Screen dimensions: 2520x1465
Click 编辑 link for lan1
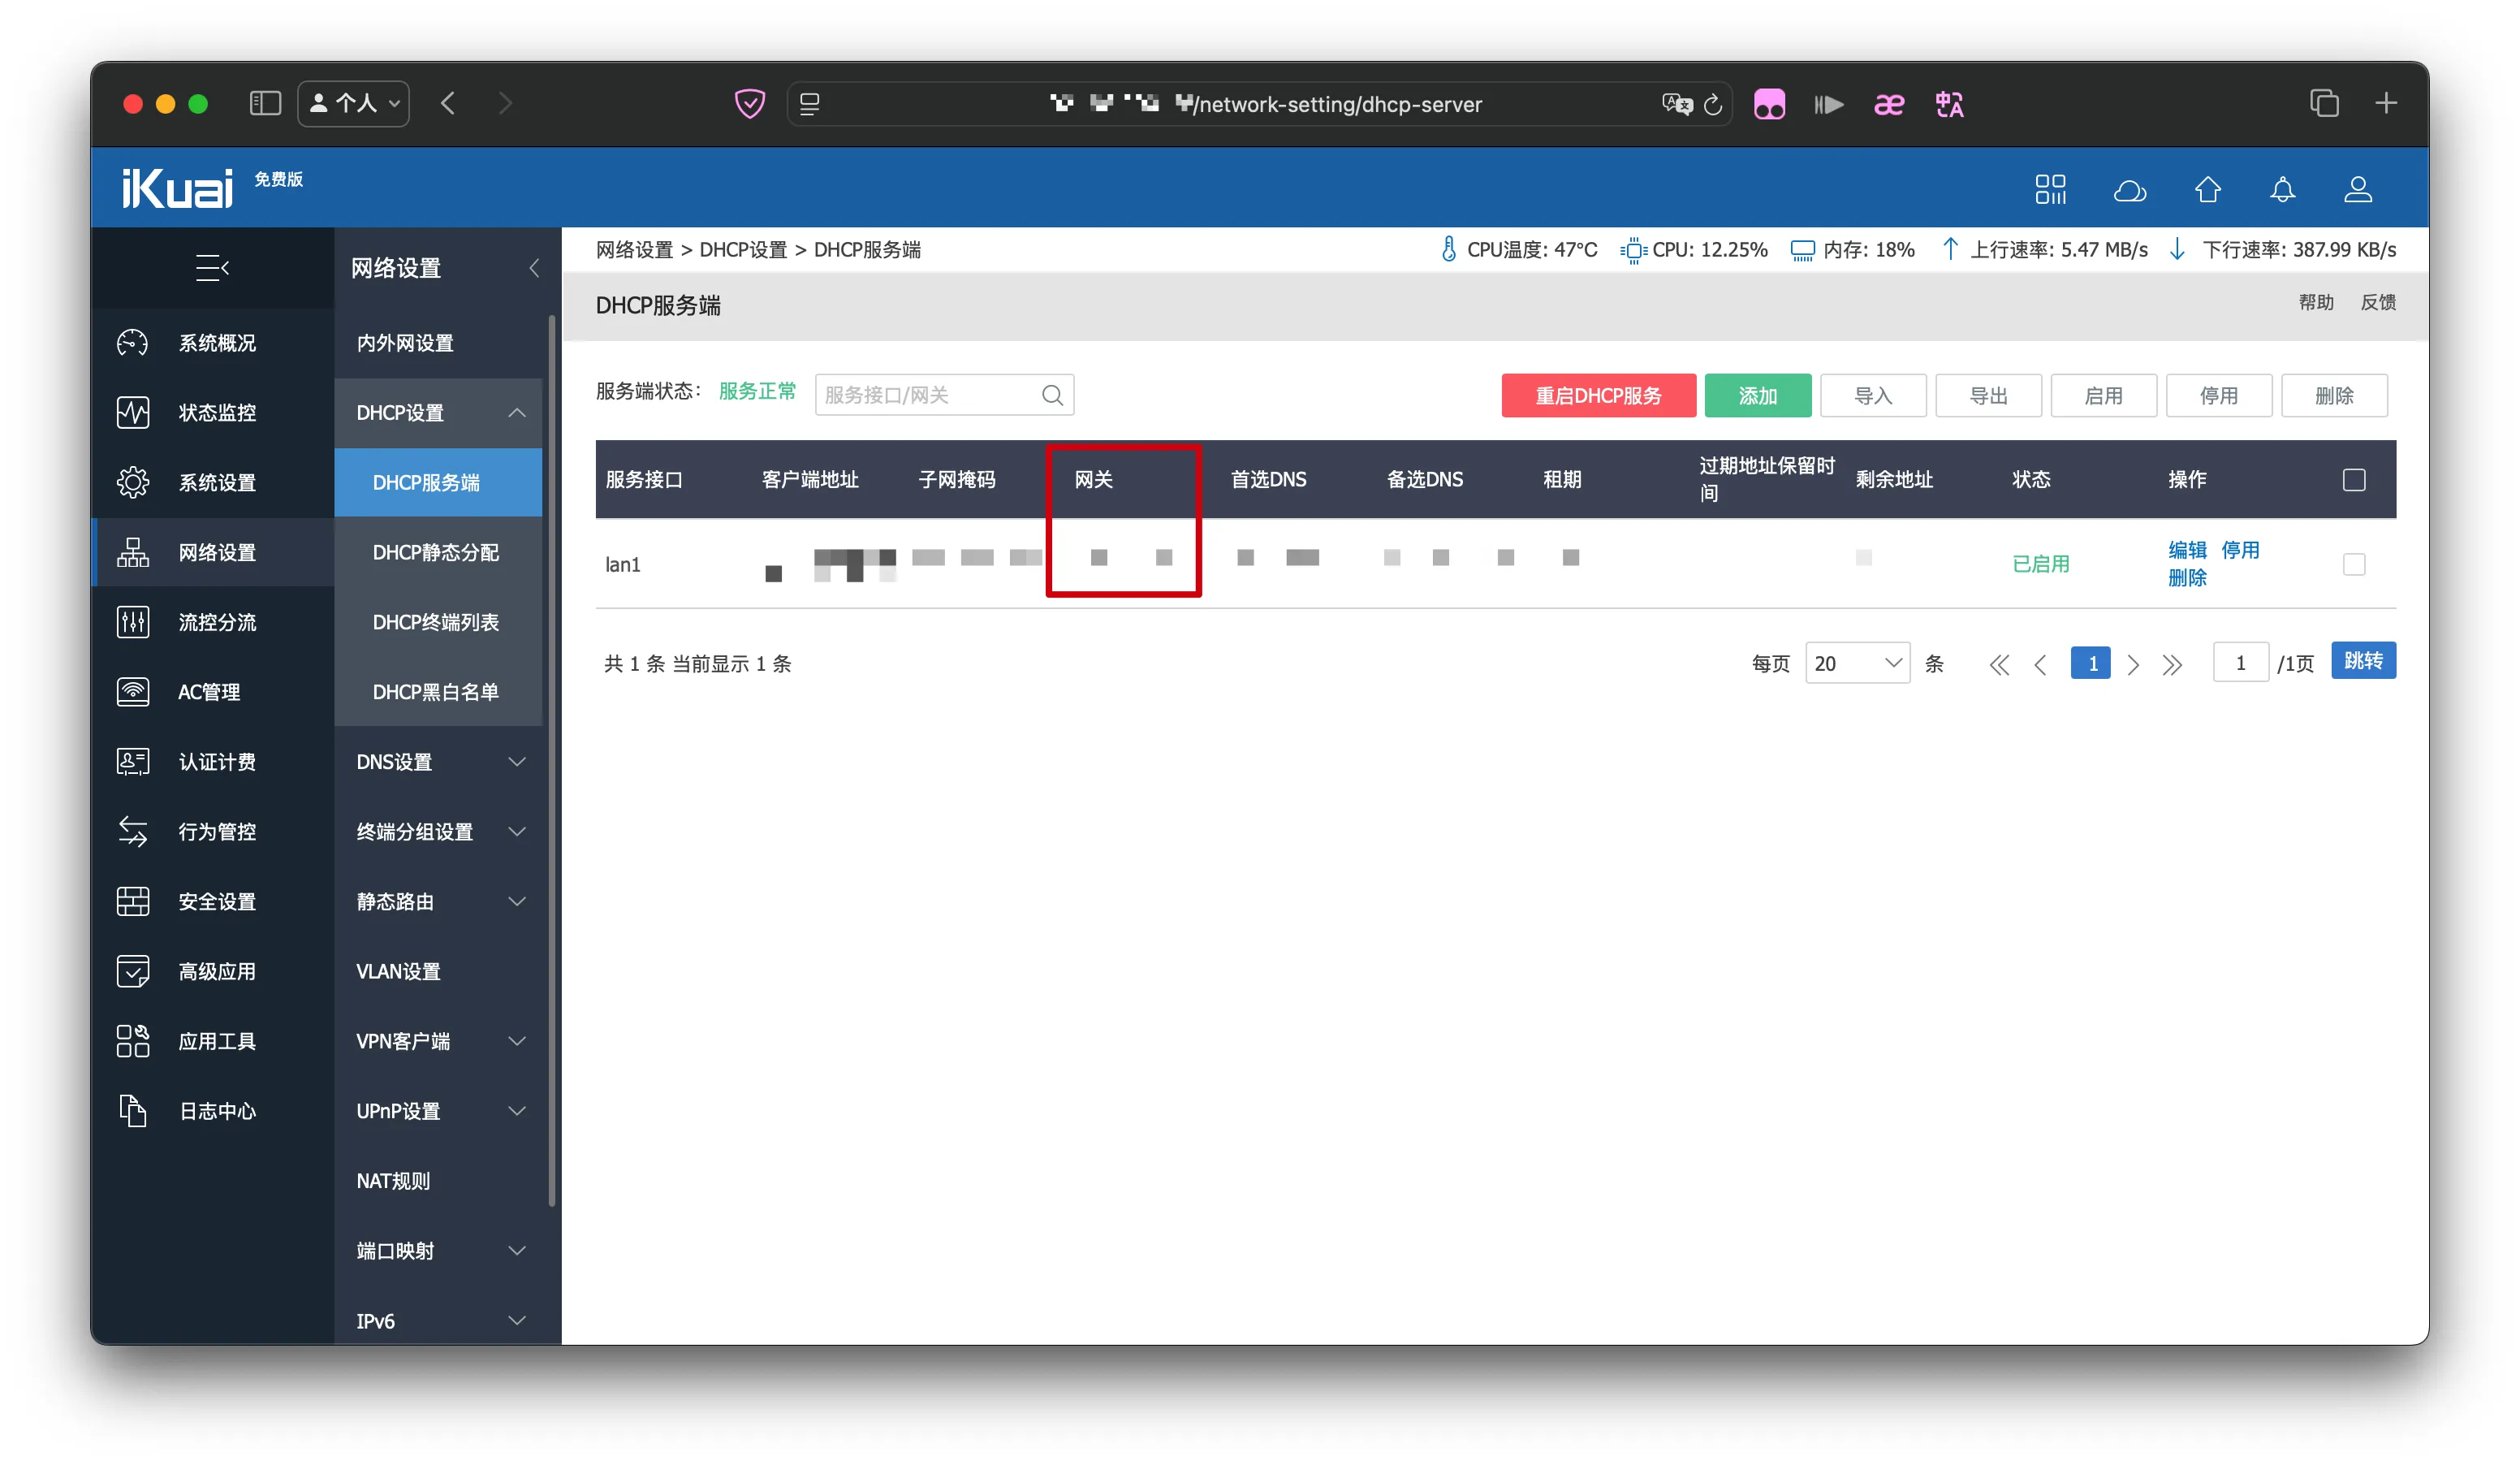[2187, 551]
